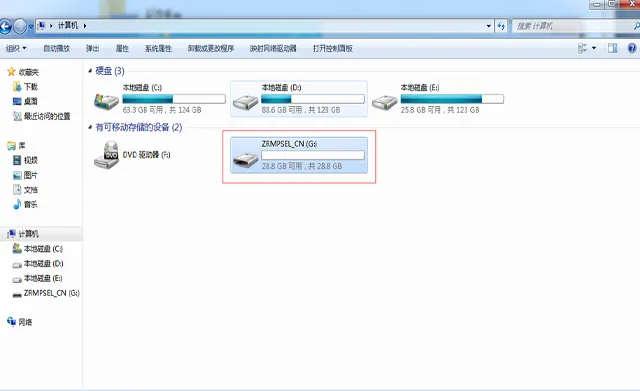
Task: Click the G: drive usage bar
Action: (x=313, y=155)
